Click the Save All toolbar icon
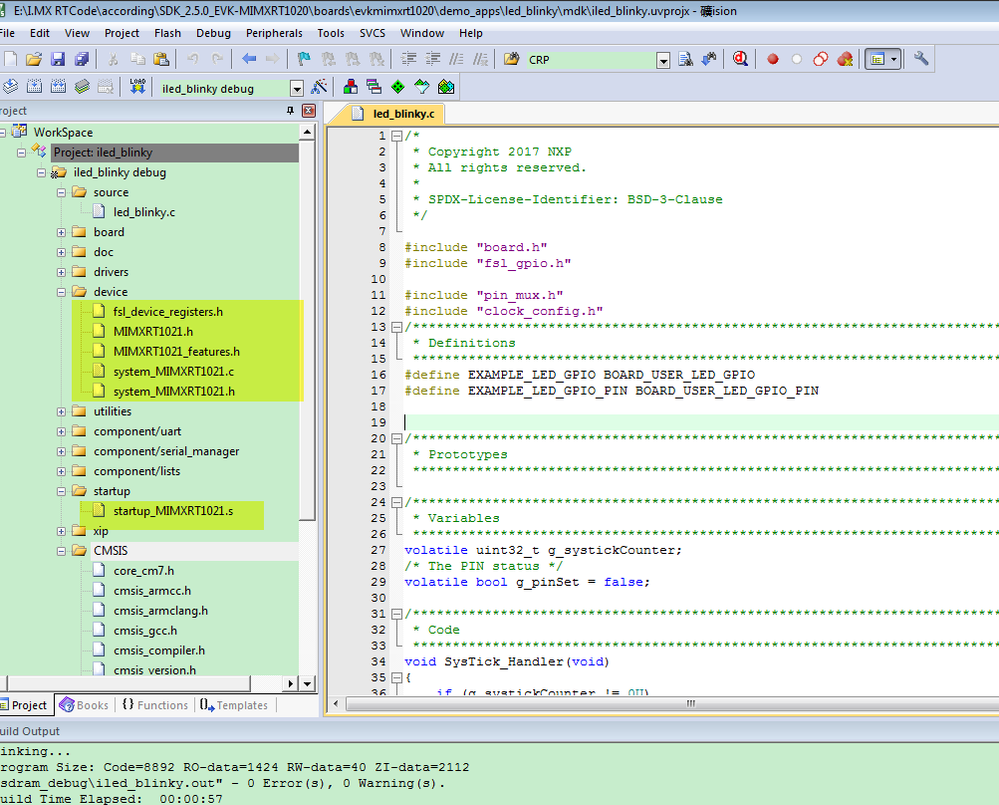This screenshot has height=805, width=999. coord(81,60)
